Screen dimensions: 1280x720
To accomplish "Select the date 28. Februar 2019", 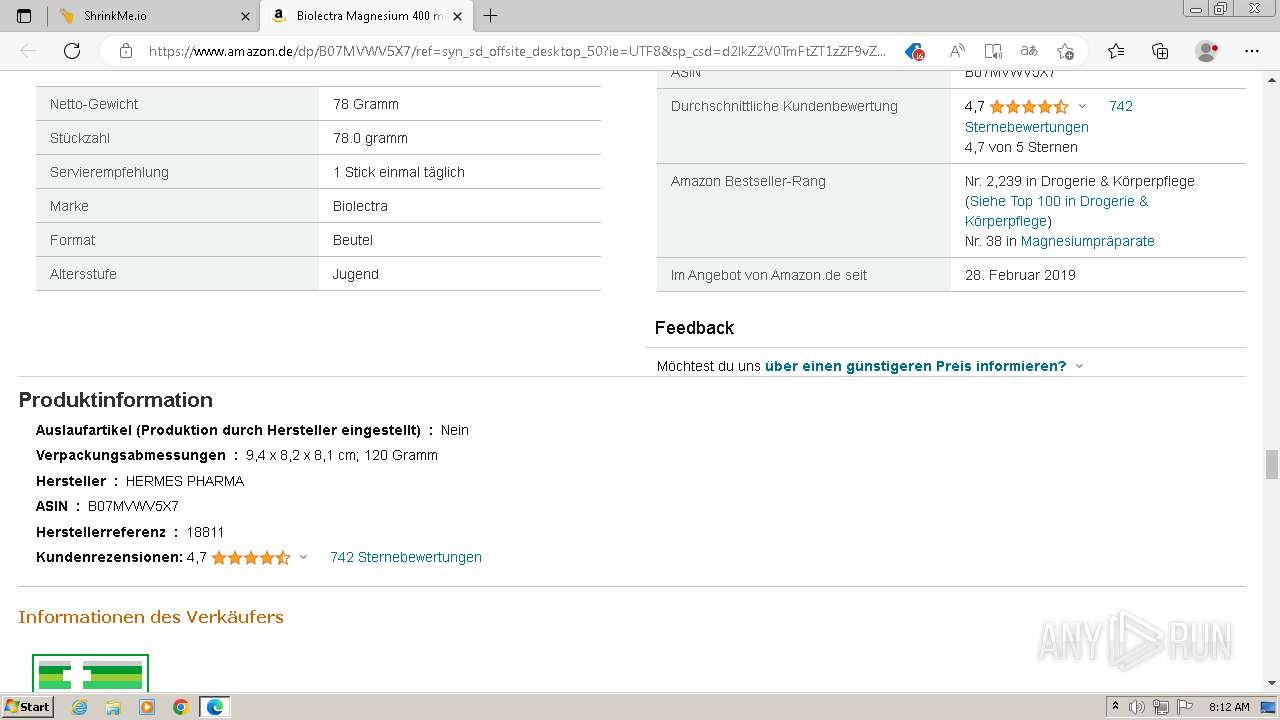I will (x=1020, y=275).
